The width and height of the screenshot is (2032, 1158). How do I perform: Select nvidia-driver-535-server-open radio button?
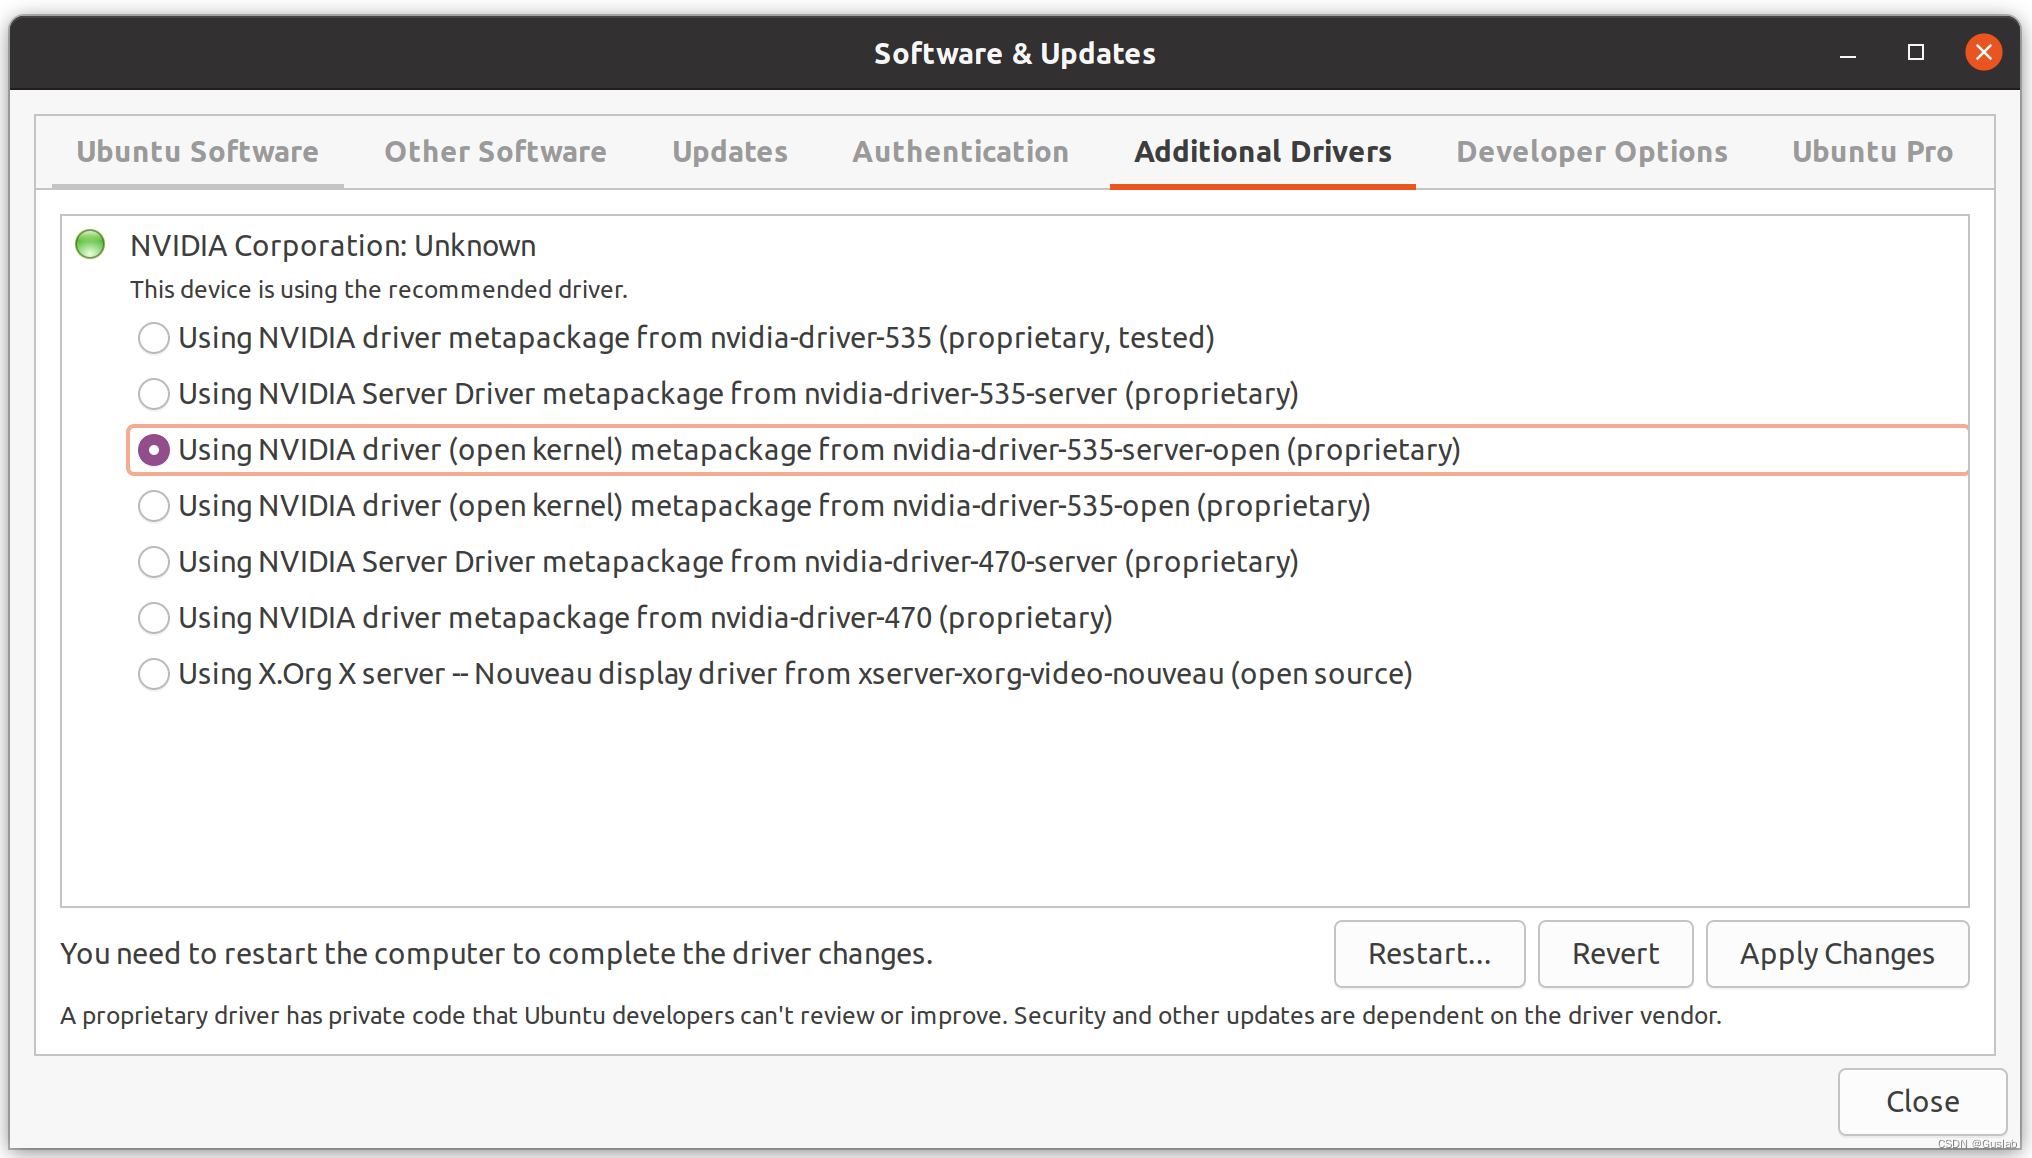[x=153, y=450]
